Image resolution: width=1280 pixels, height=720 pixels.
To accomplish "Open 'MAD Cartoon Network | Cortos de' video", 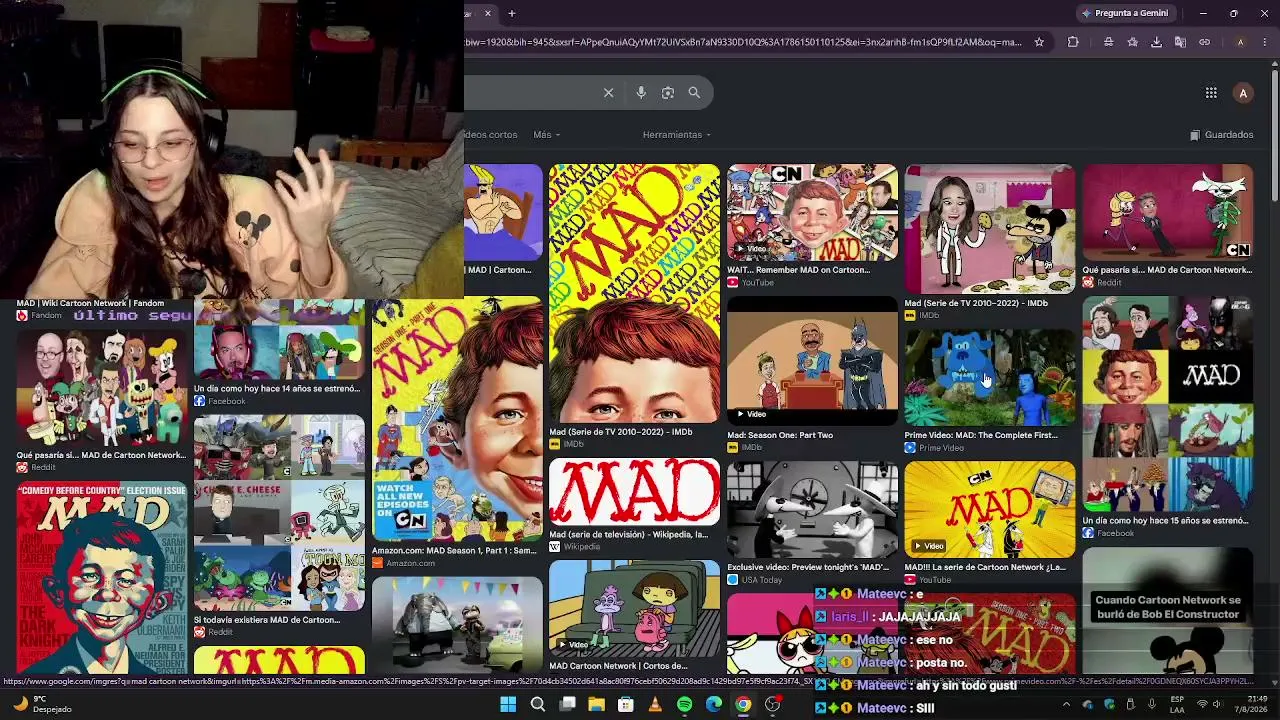I will pos(634,608).
